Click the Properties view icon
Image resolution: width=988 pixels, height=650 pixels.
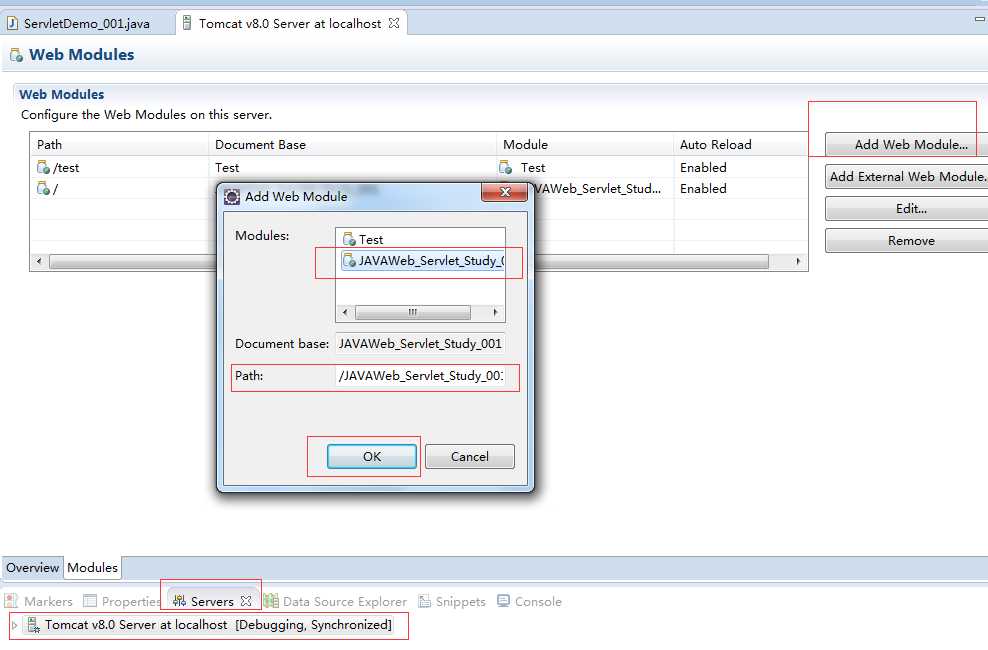tap(90, 601)
